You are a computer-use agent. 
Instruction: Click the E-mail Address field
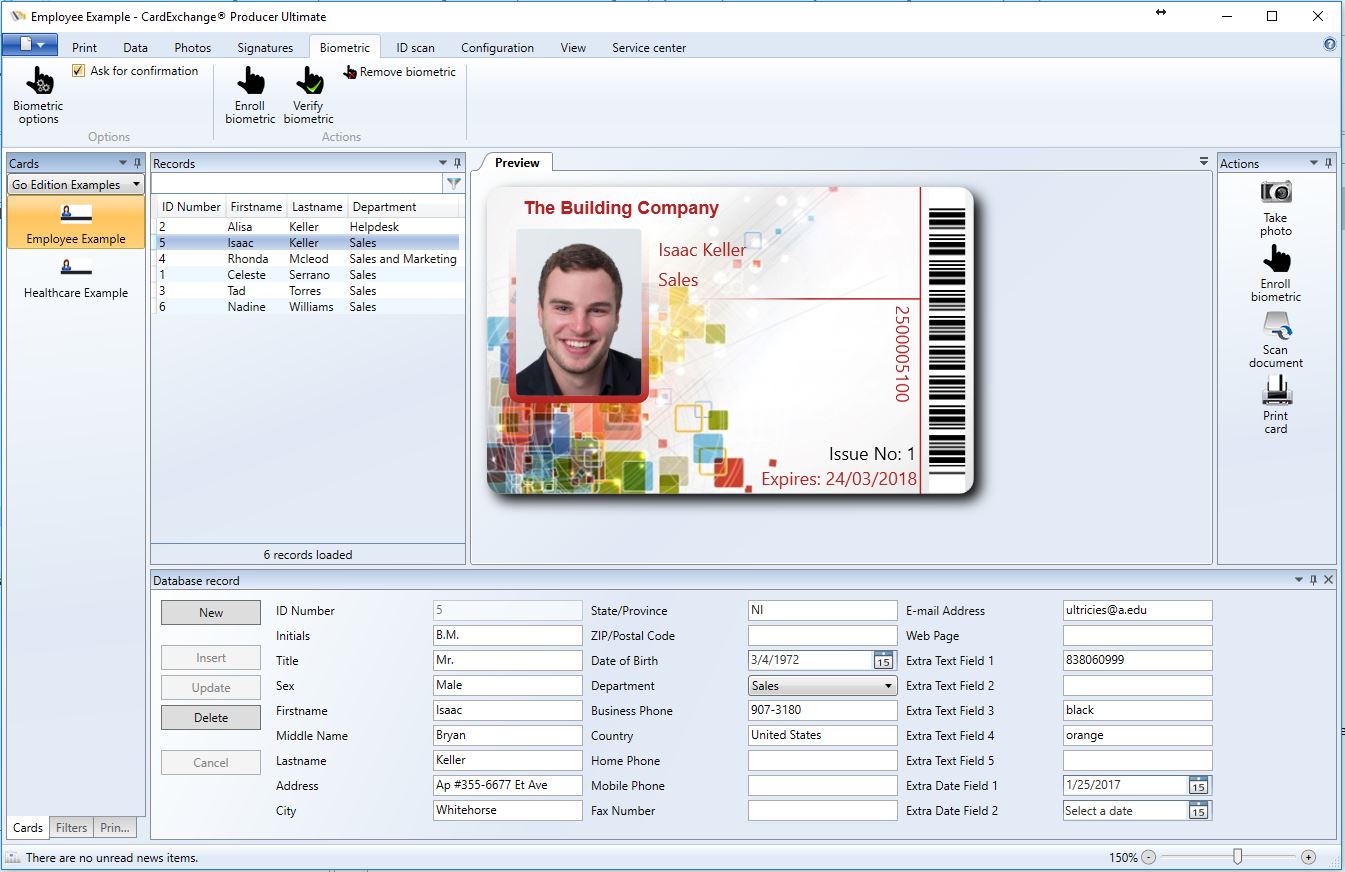(x=1137, y=610)
